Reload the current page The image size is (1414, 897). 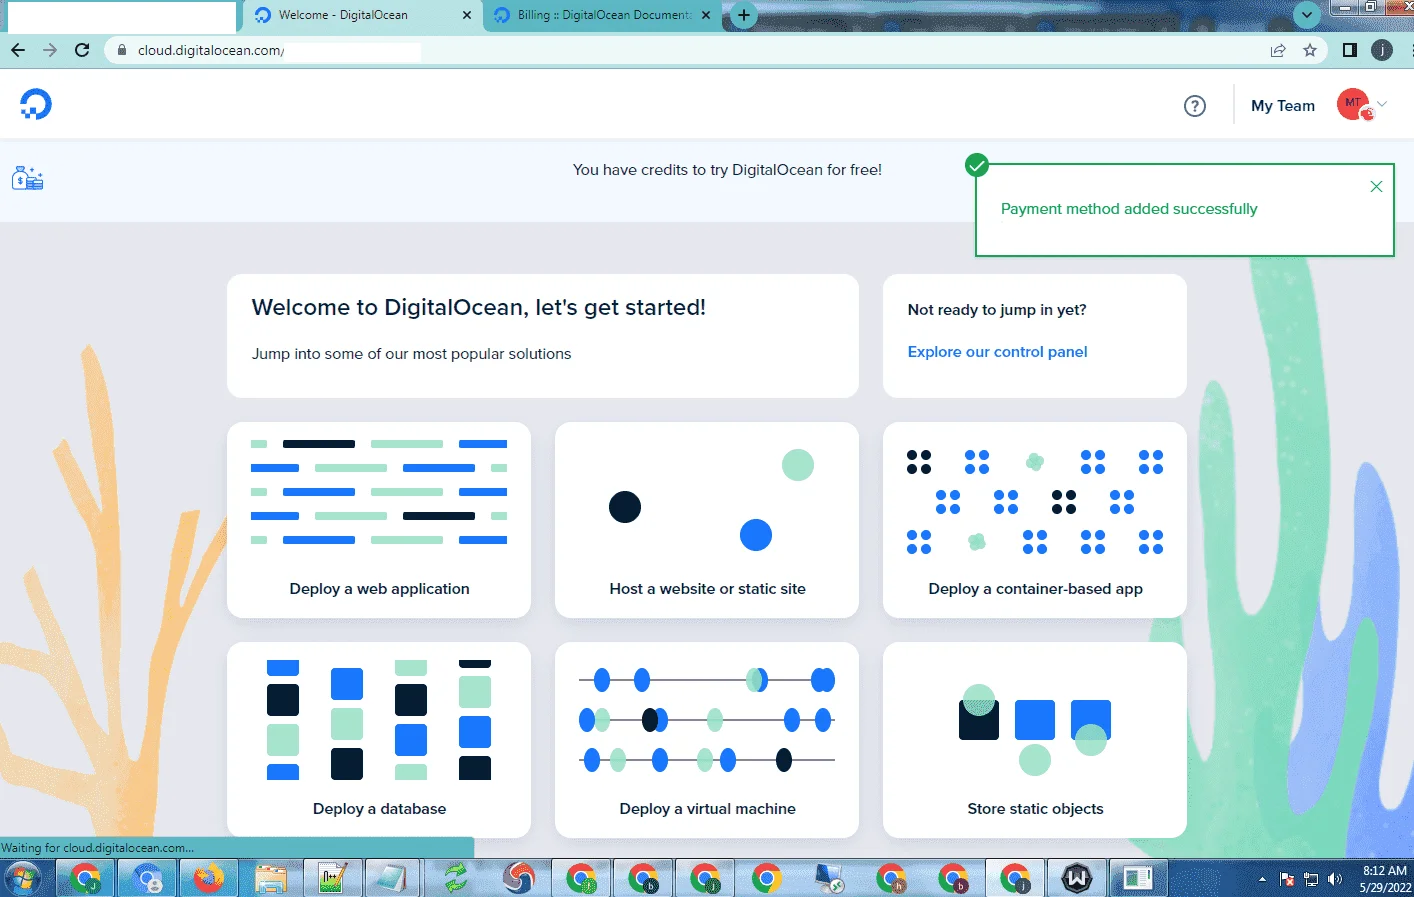tap(82, 50)
